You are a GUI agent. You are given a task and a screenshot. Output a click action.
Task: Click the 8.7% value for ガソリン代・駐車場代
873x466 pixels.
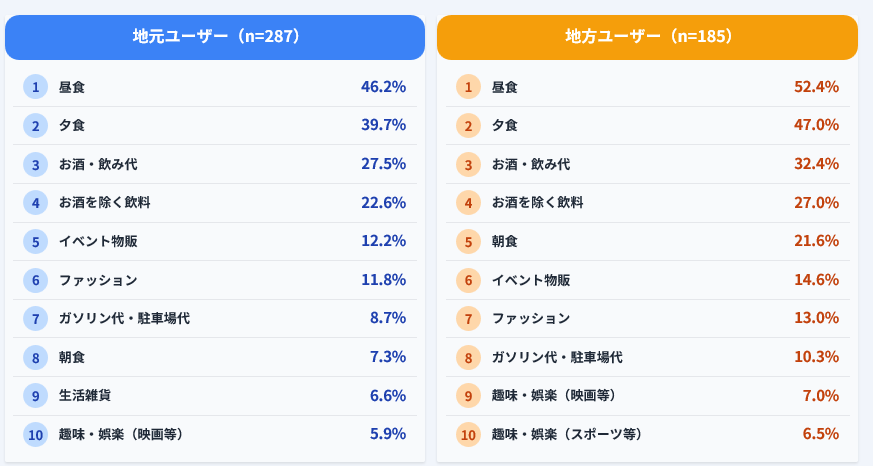pyautogui.click(x=388, y=318)
